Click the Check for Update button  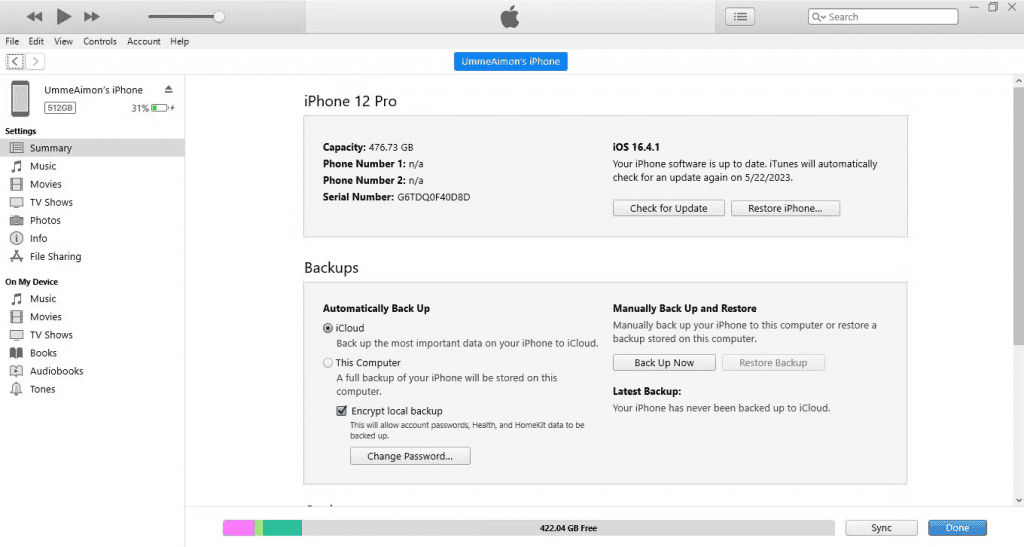[668, 208]
